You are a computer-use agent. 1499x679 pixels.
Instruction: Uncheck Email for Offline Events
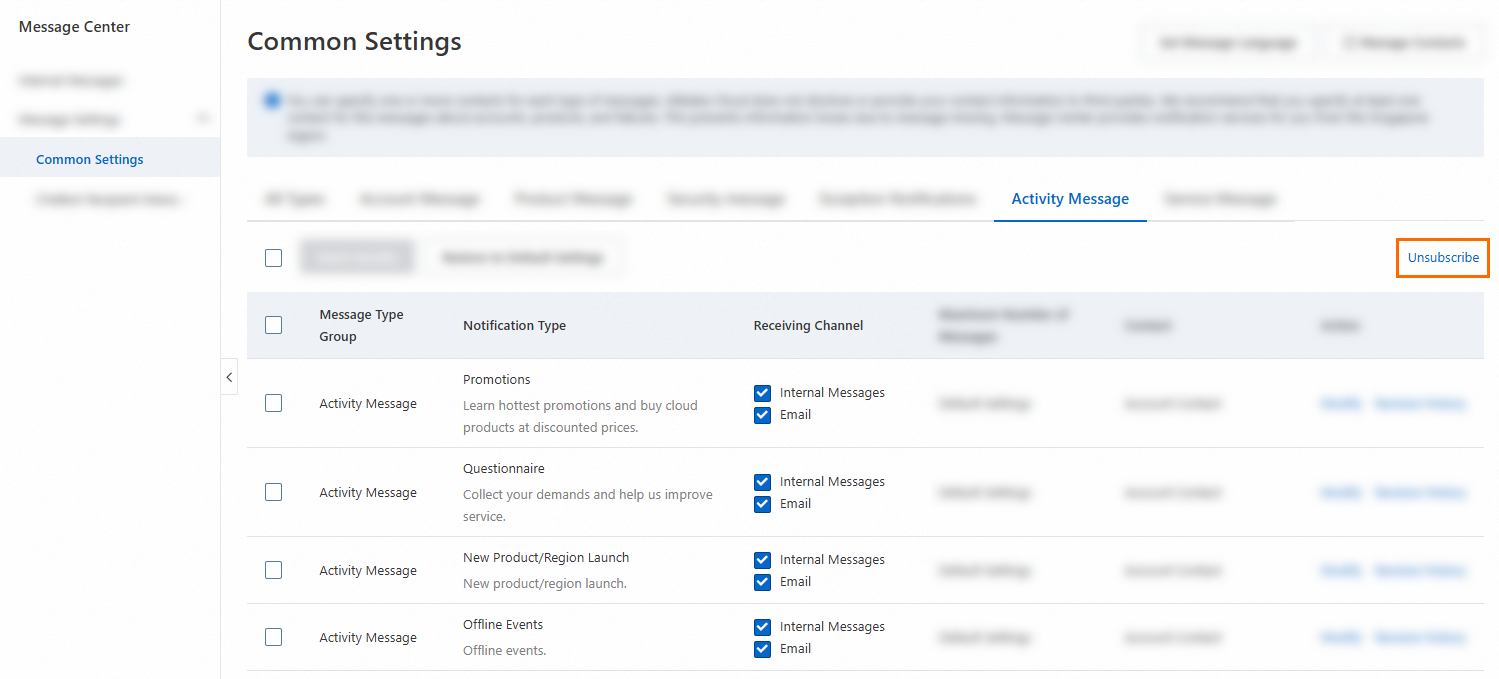click(763, 649)
